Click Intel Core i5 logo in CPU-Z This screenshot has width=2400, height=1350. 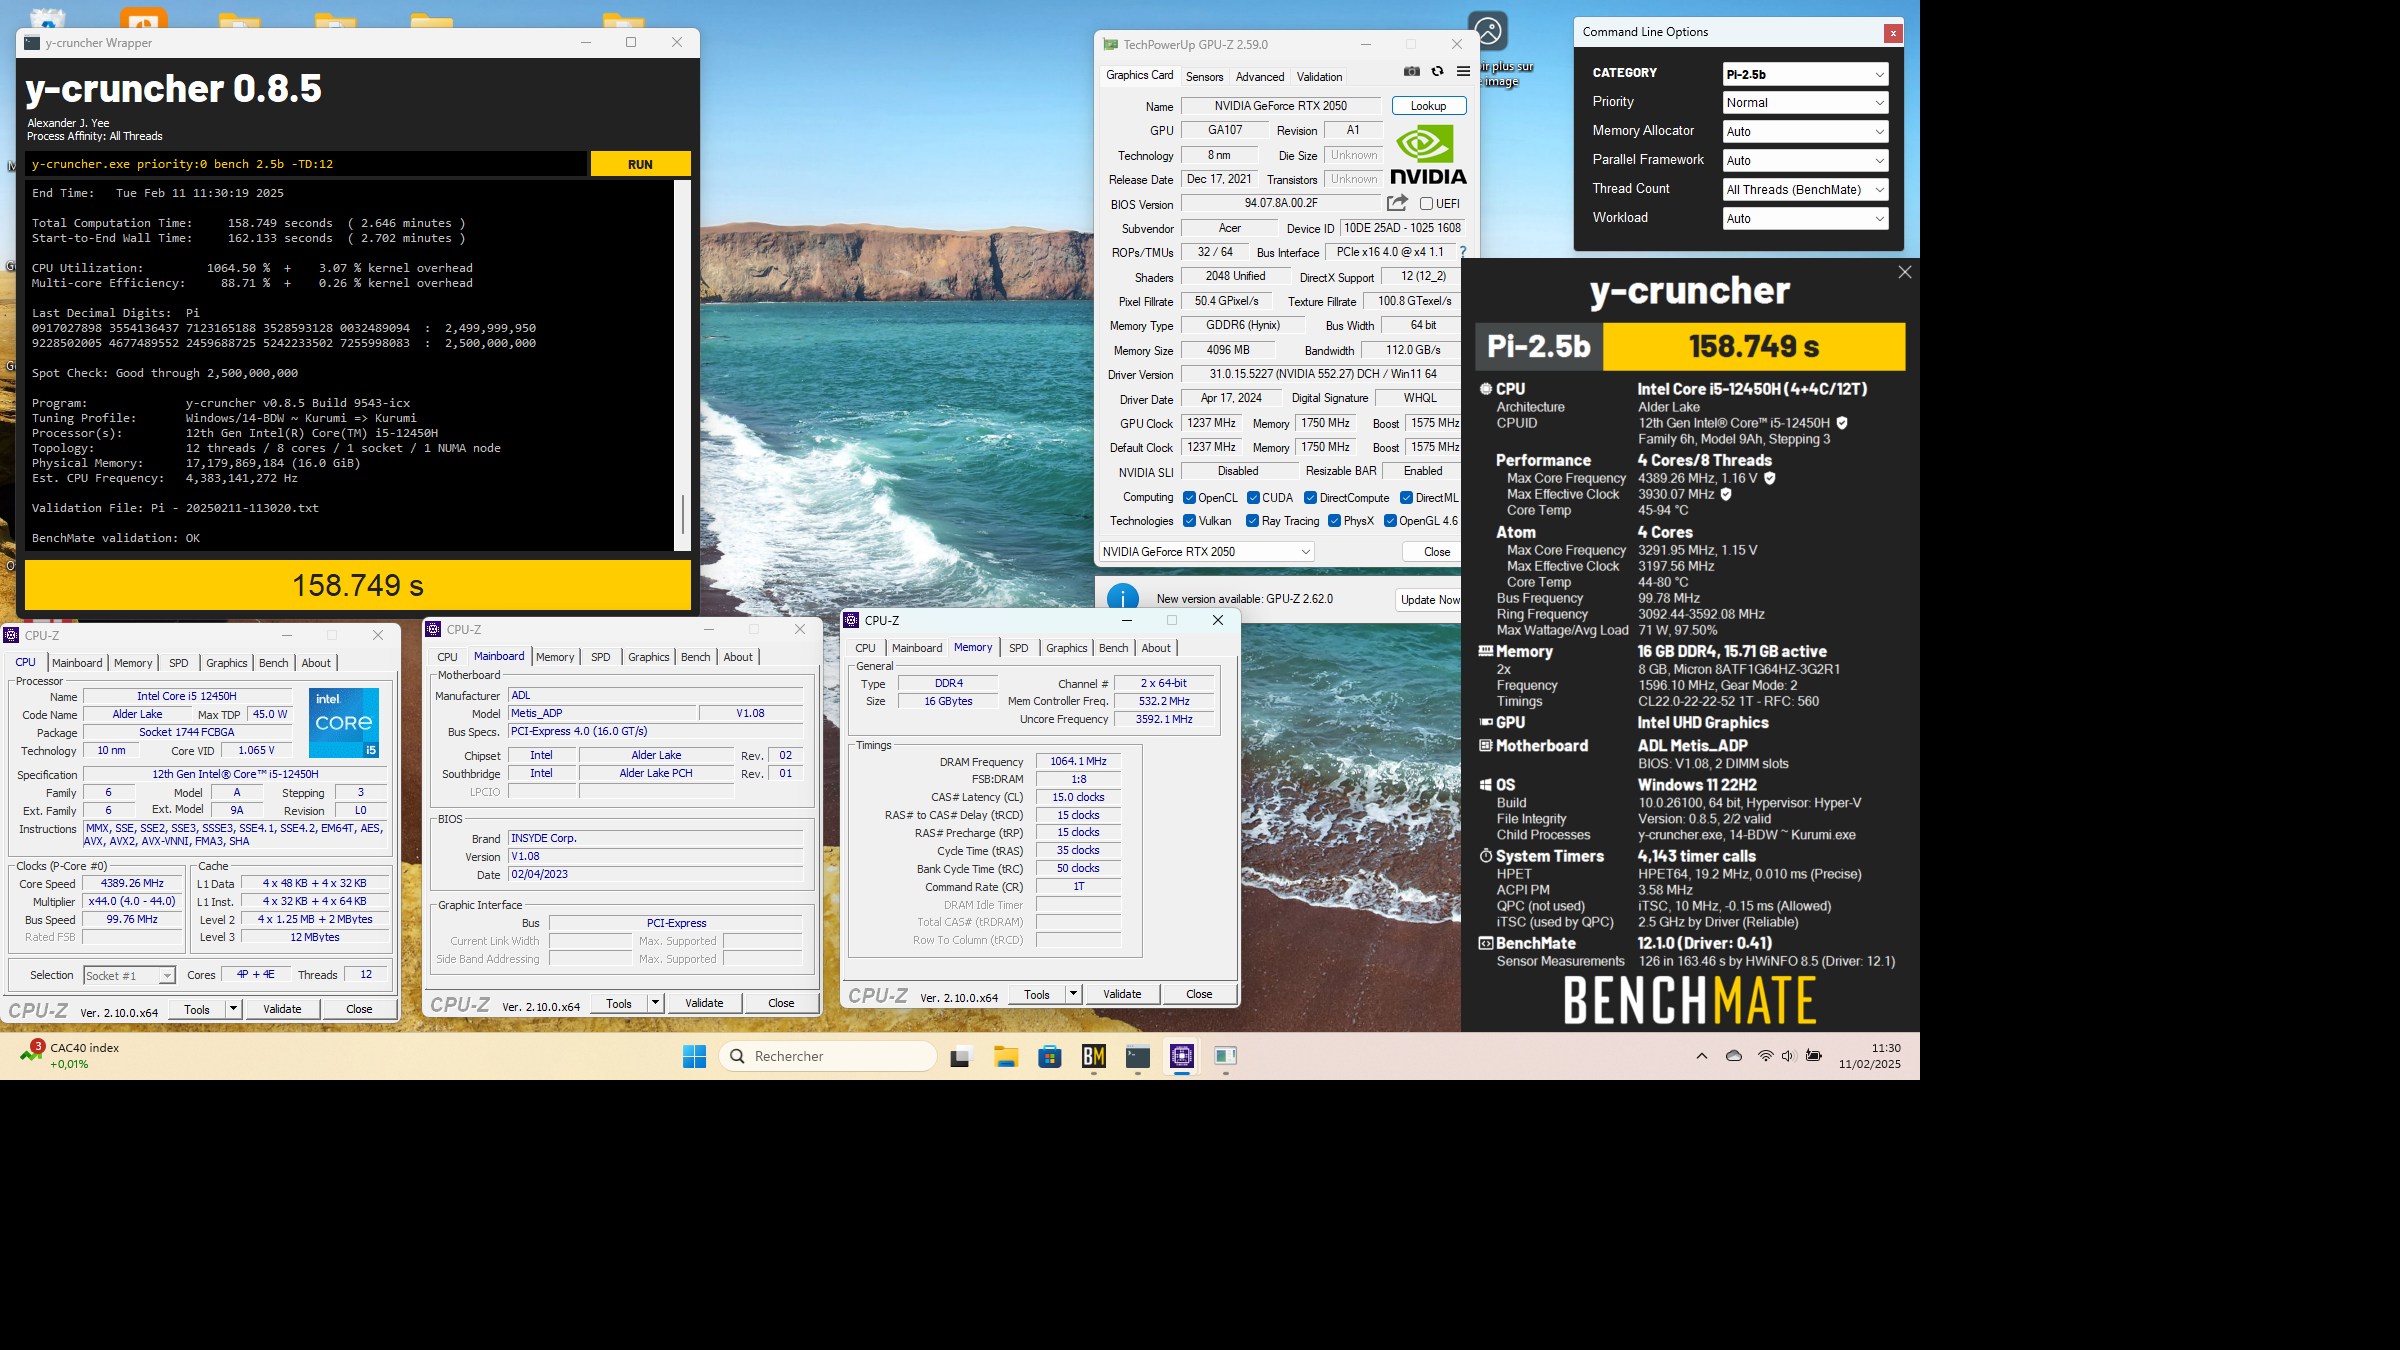click(344, 722)
